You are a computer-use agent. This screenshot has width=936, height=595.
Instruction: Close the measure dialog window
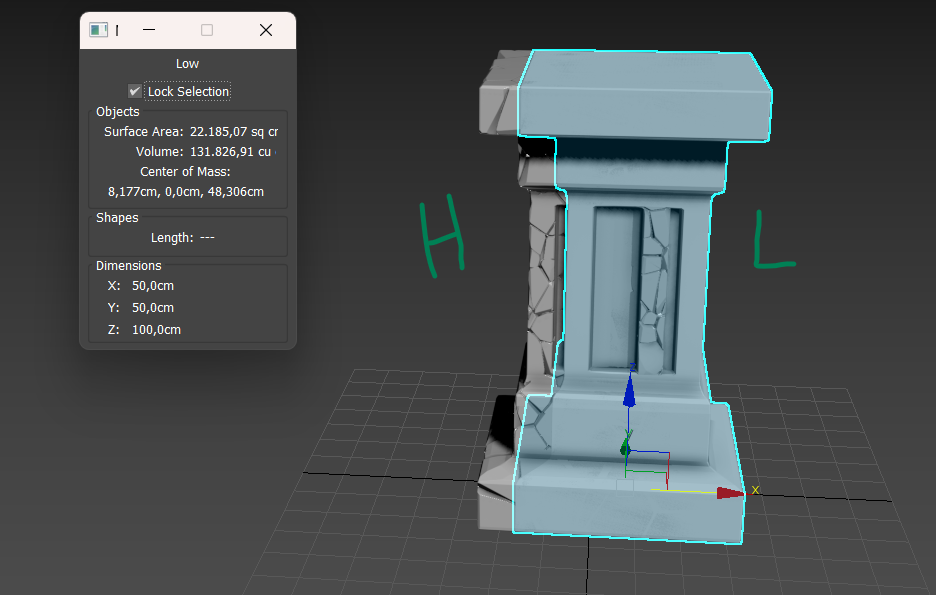(266, 30)
